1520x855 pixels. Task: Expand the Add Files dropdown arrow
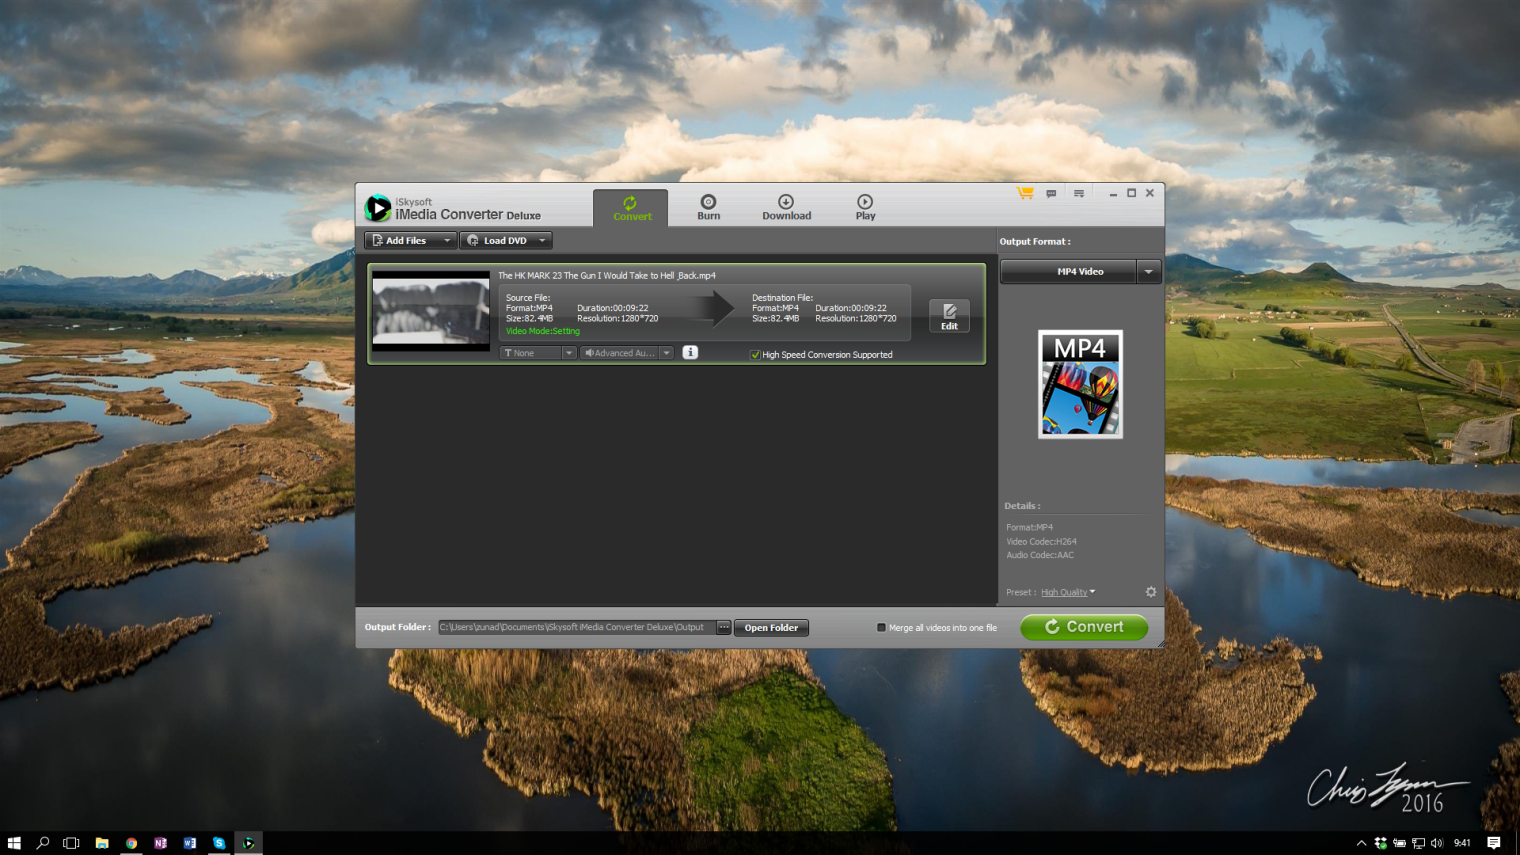(x=447, y=241)
